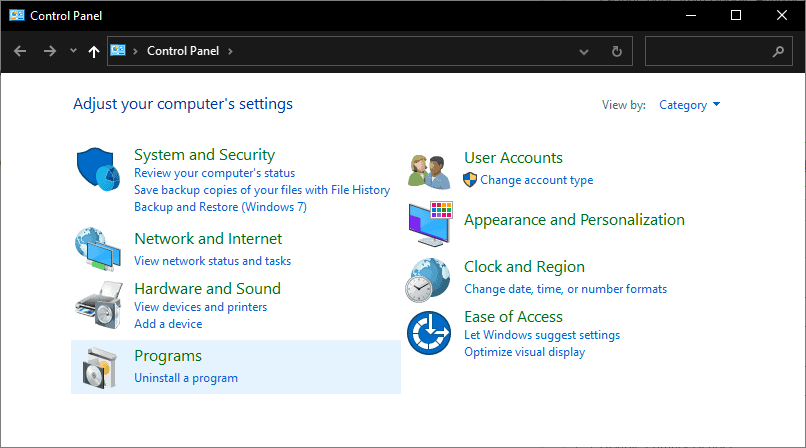Open the User Accounts people icon
This screenshot has height=448, width=806.
click(x=429, y=172)
